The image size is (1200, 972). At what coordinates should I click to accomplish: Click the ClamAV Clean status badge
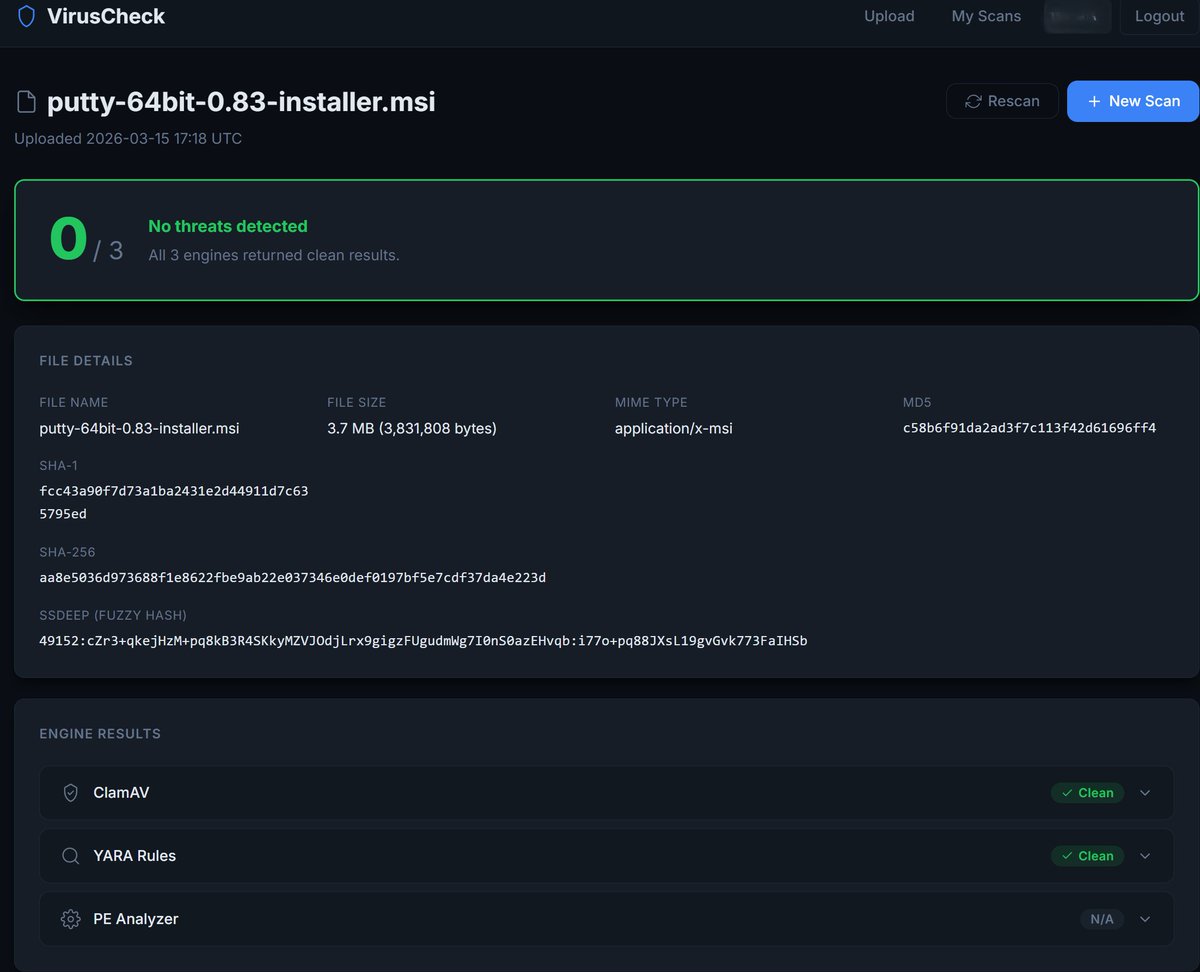pos(1087,793)
